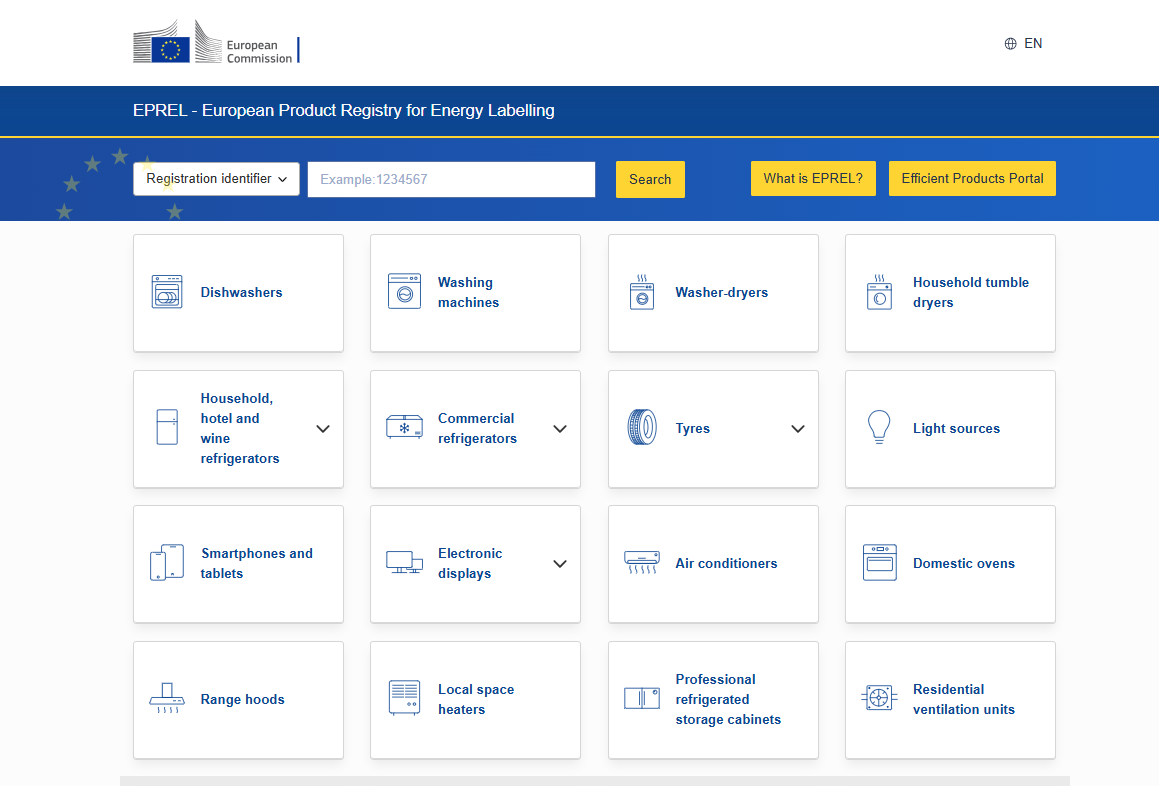Click the Commercial refrigerators label text

tap(477, 428)
